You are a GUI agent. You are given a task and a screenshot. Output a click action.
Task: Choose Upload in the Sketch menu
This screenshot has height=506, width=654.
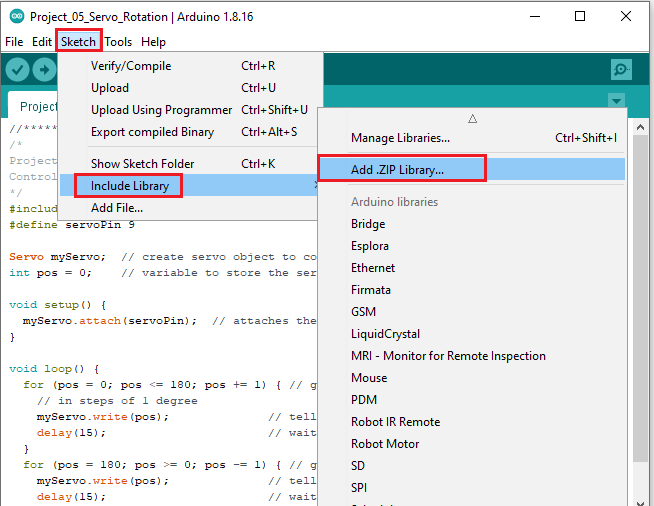191,88
